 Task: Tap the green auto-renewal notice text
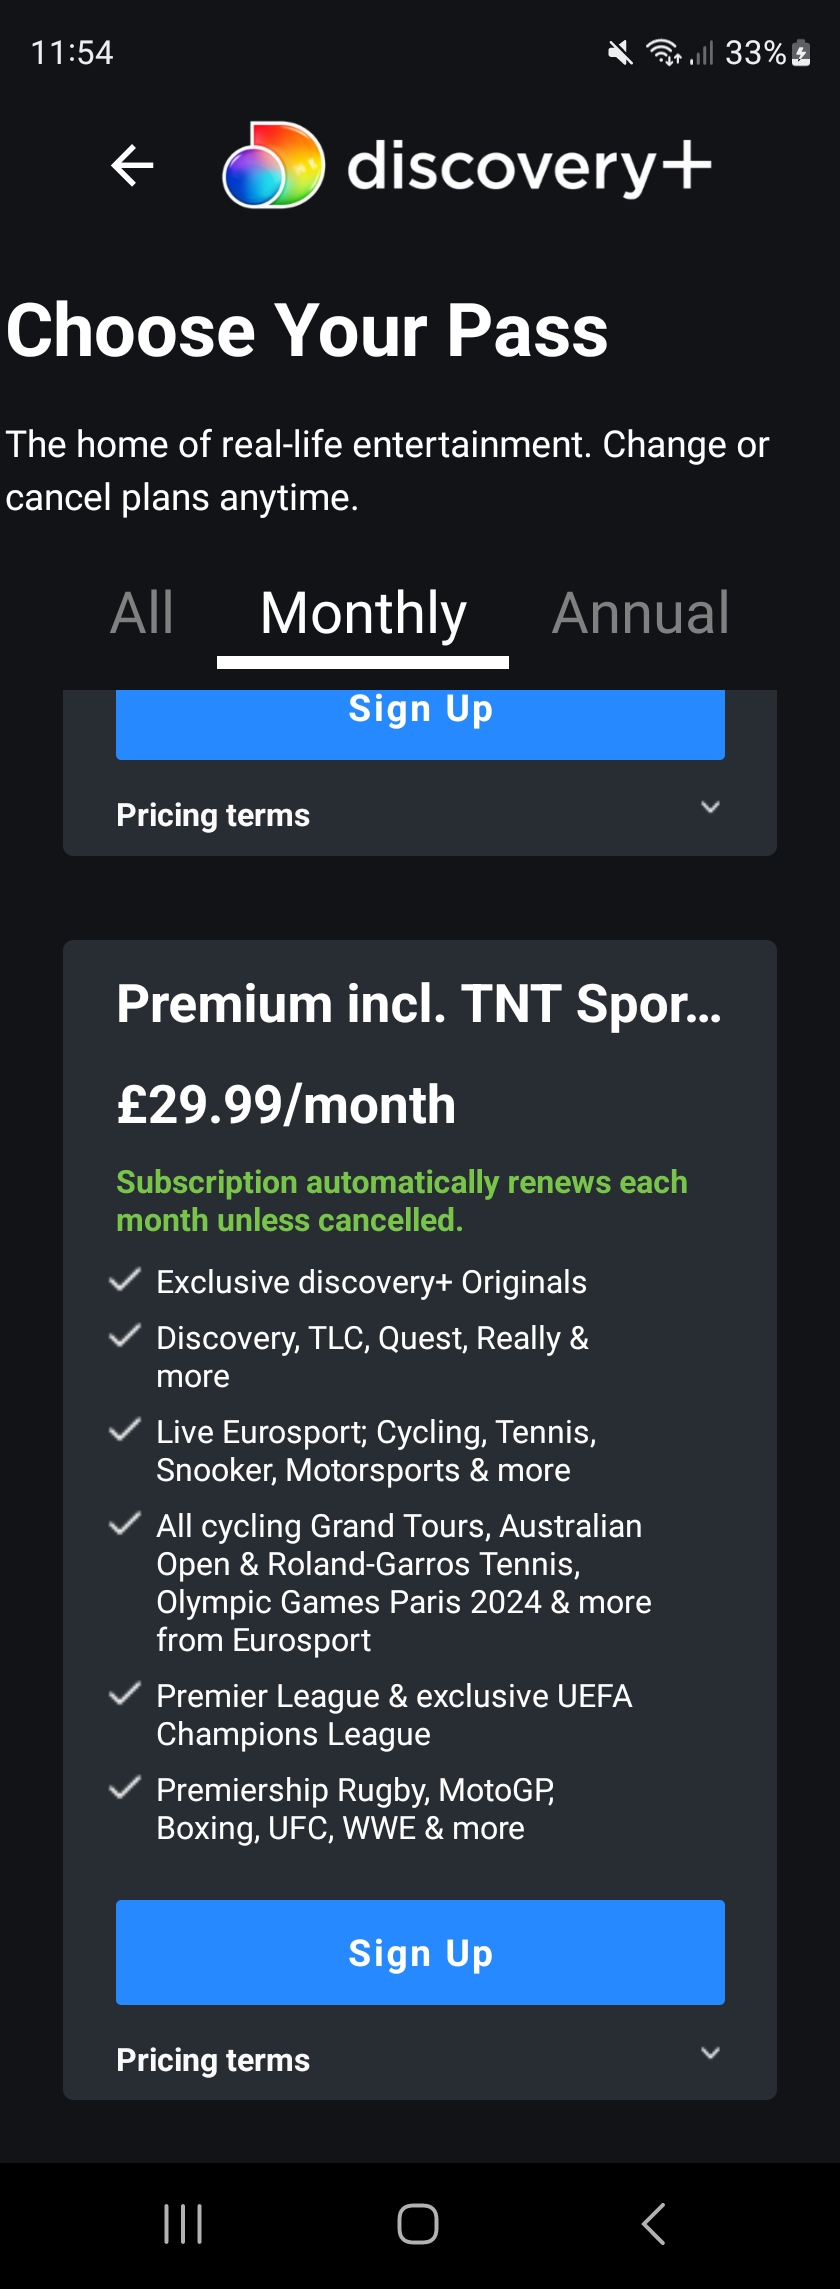[400, 1199]
